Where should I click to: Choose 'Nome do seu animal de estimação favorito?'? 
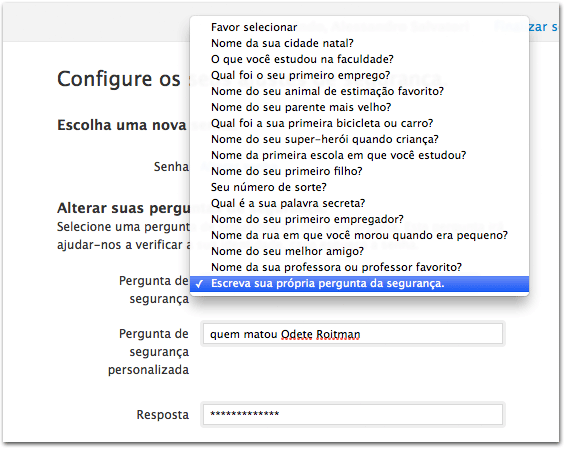tap(359, 91)
